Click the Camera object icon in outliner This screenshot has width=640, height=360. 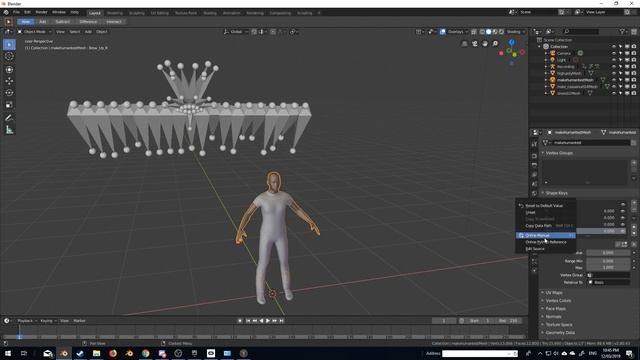tap(553, 53)
